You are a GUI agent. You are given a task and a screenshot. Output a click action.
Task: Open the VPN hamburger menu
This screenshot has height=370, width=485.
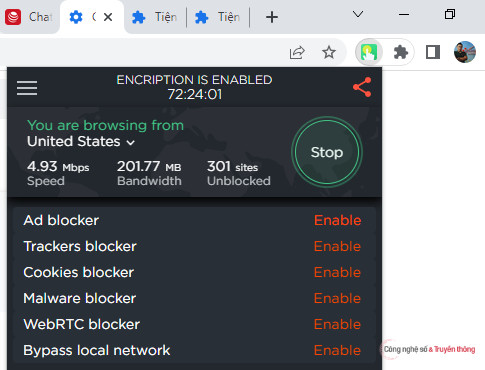(27, 88)
